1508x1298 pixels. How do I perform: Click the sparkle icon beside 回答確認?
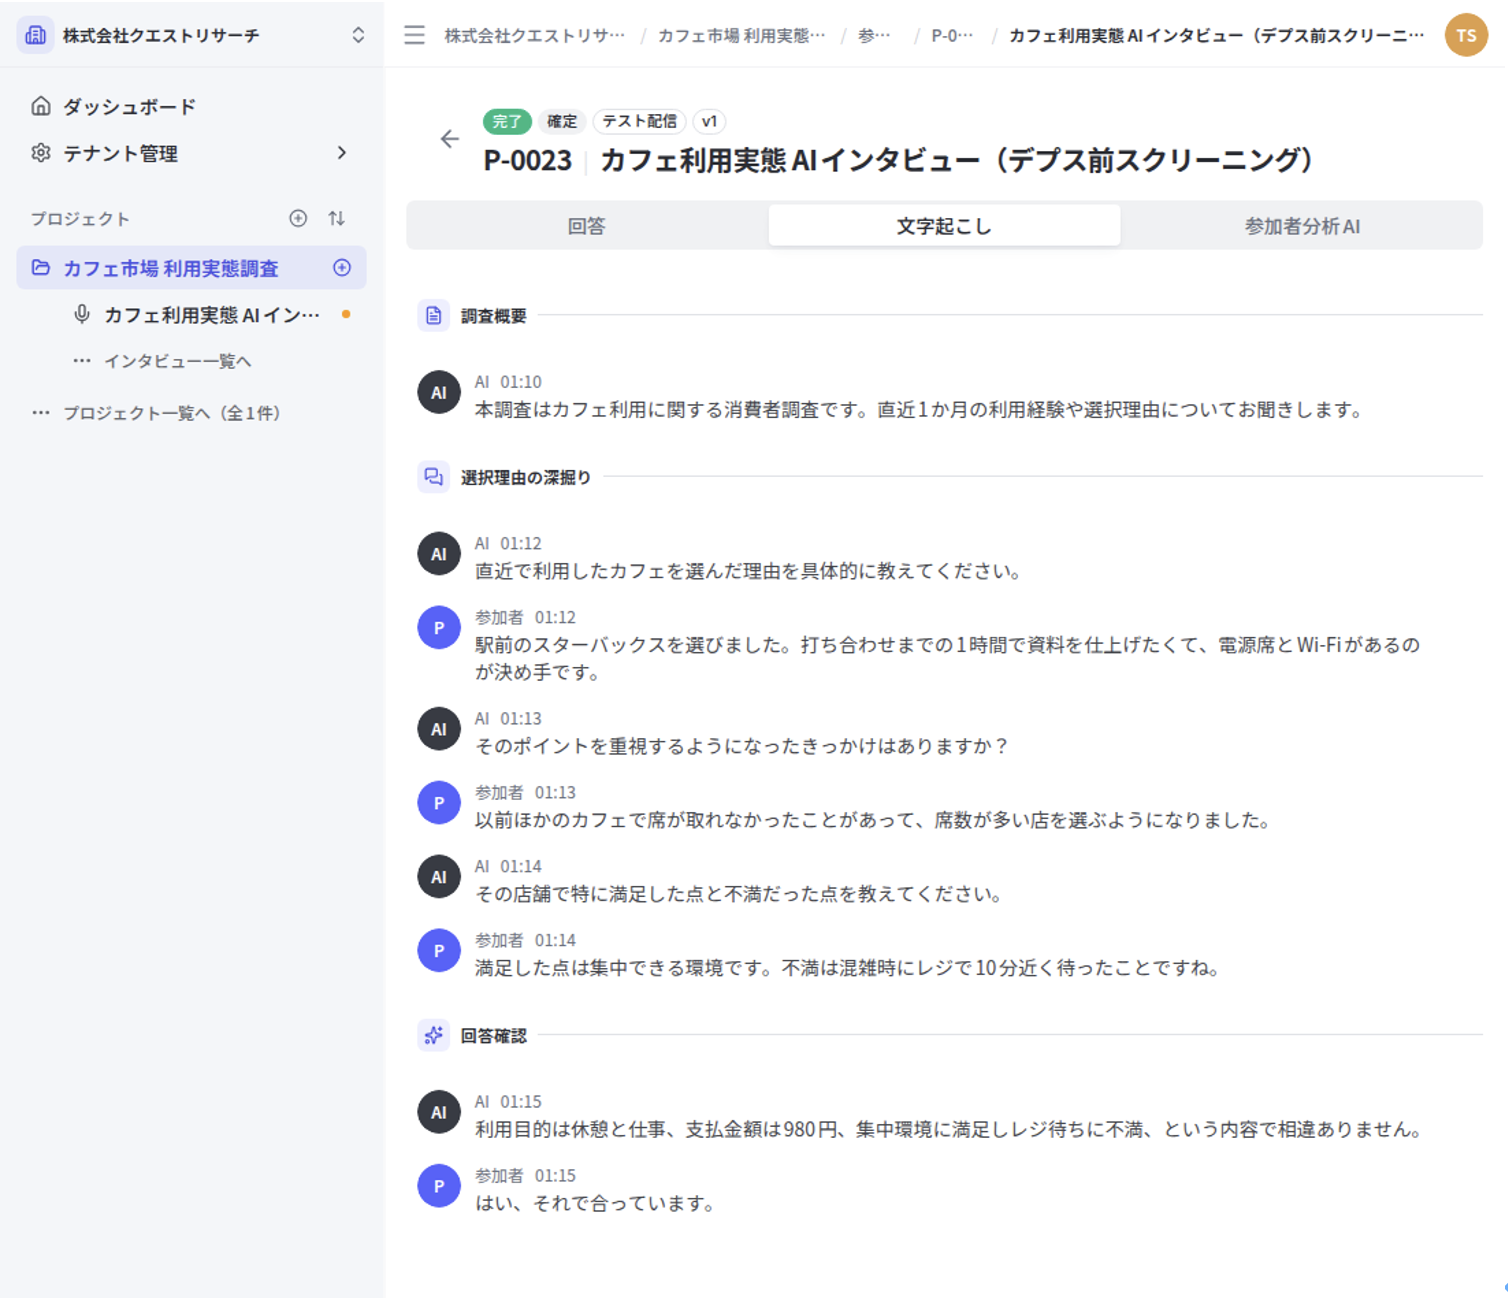[433, 1036]
